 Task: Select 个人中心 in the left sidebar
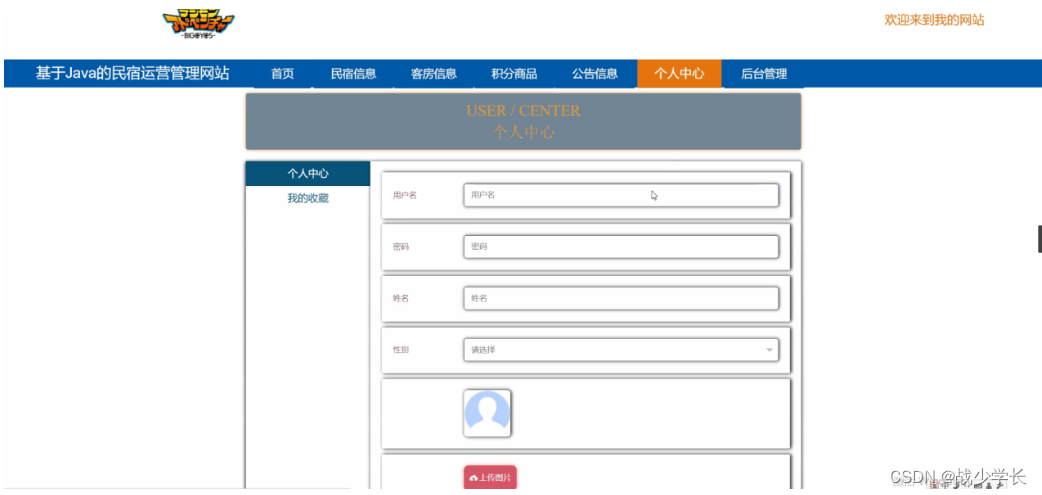coord(308,173)
